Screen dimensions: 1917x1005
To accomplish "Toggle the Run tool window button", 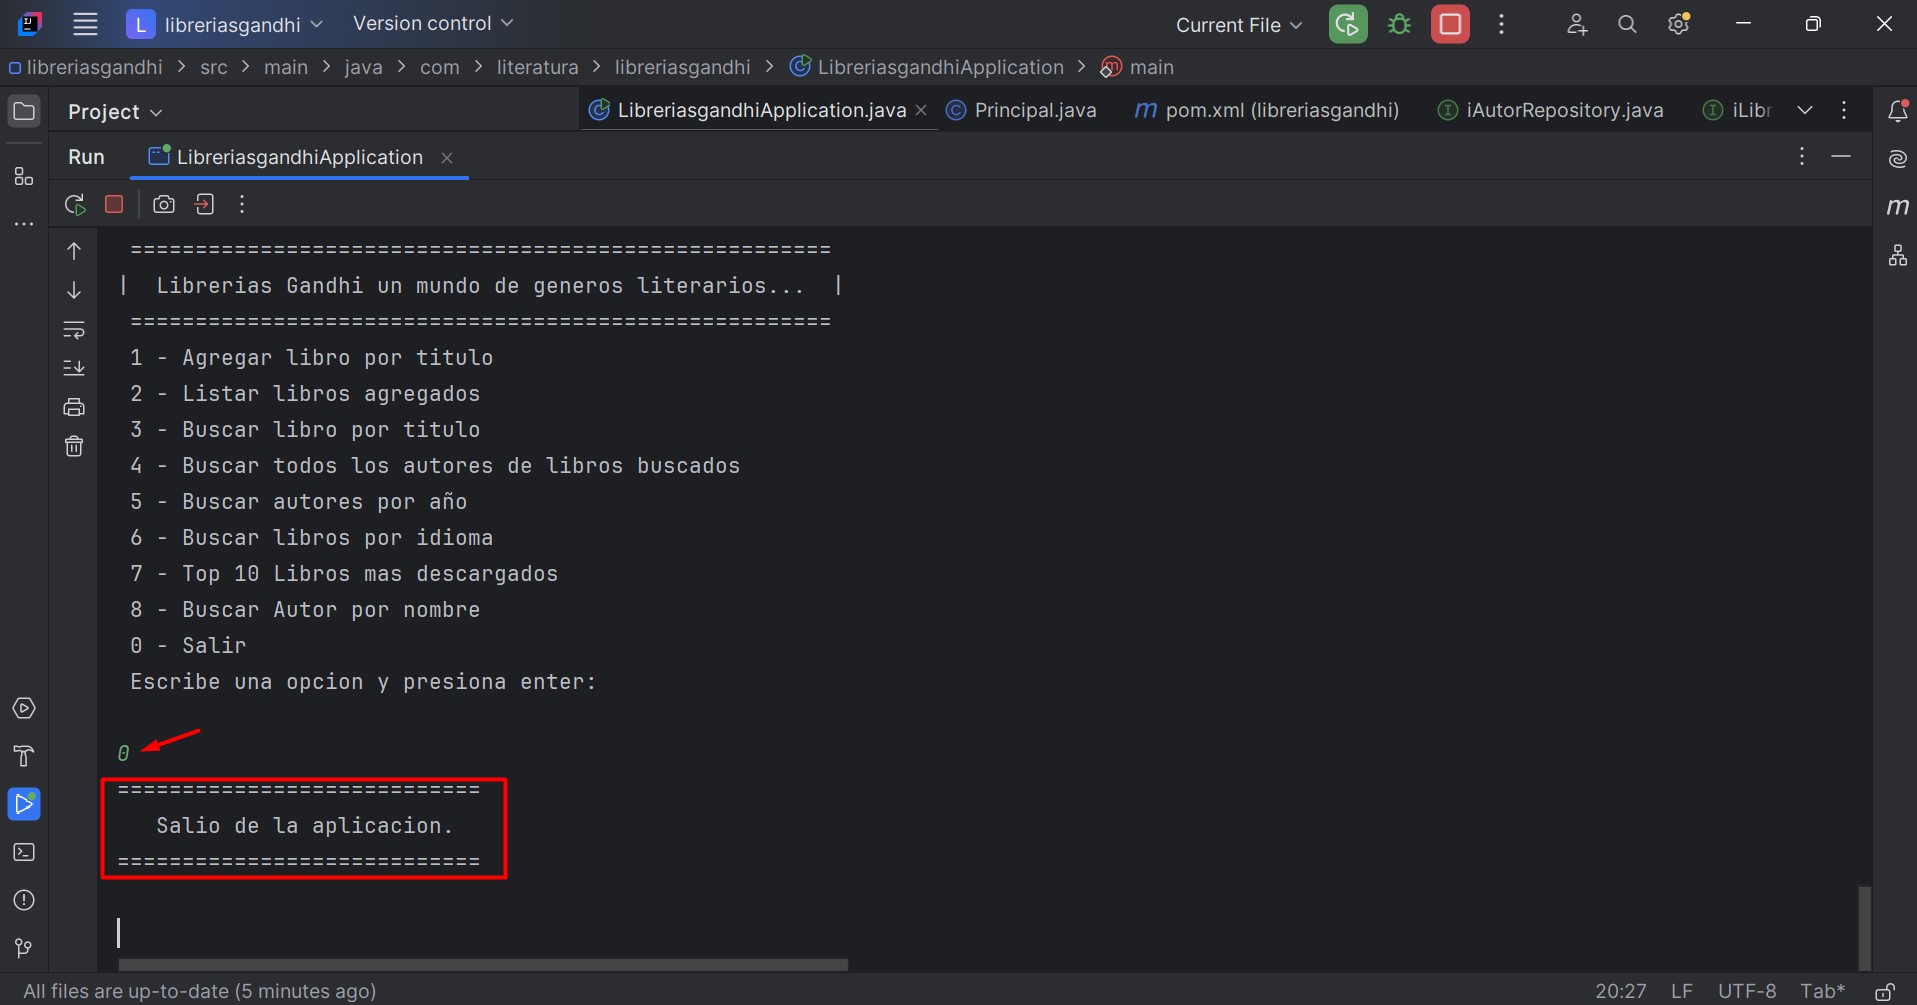I will coord(24,804).
